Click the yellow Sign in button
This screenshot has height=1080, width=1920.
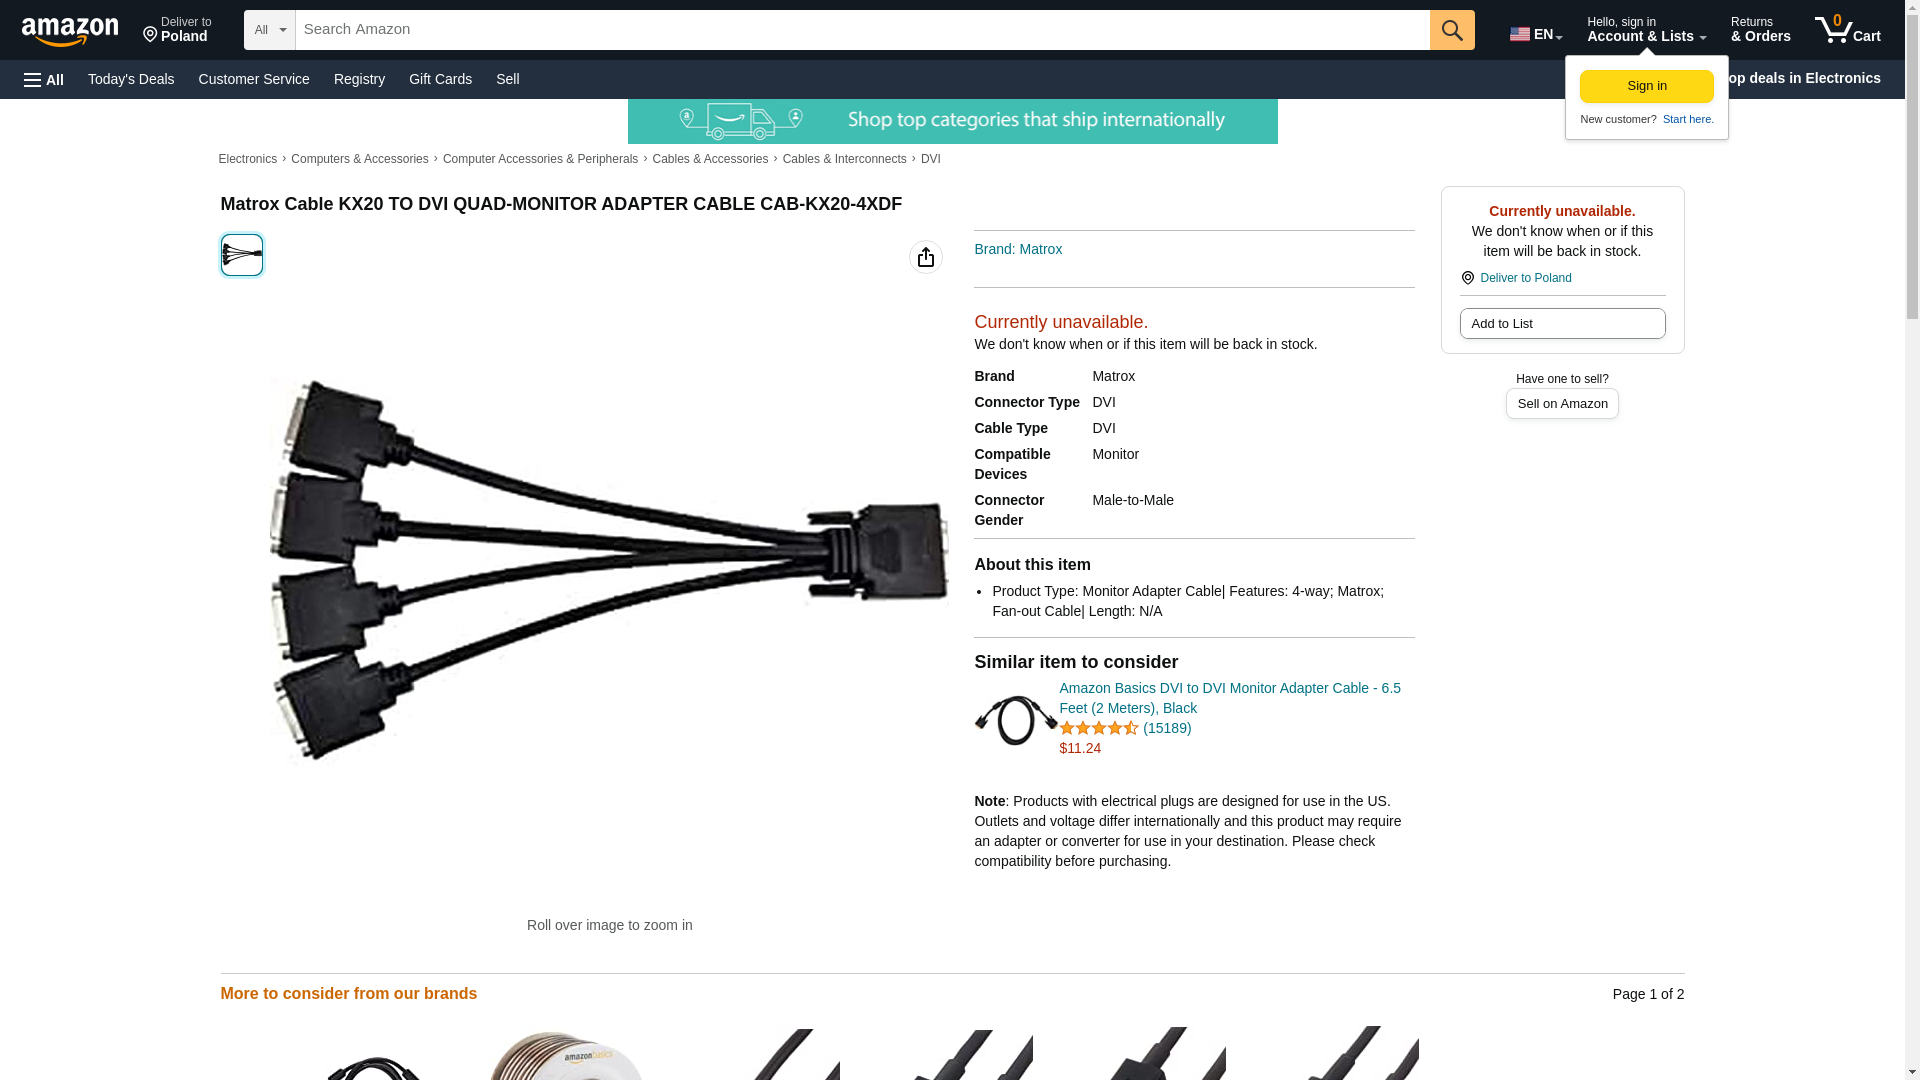(1646, 86)
